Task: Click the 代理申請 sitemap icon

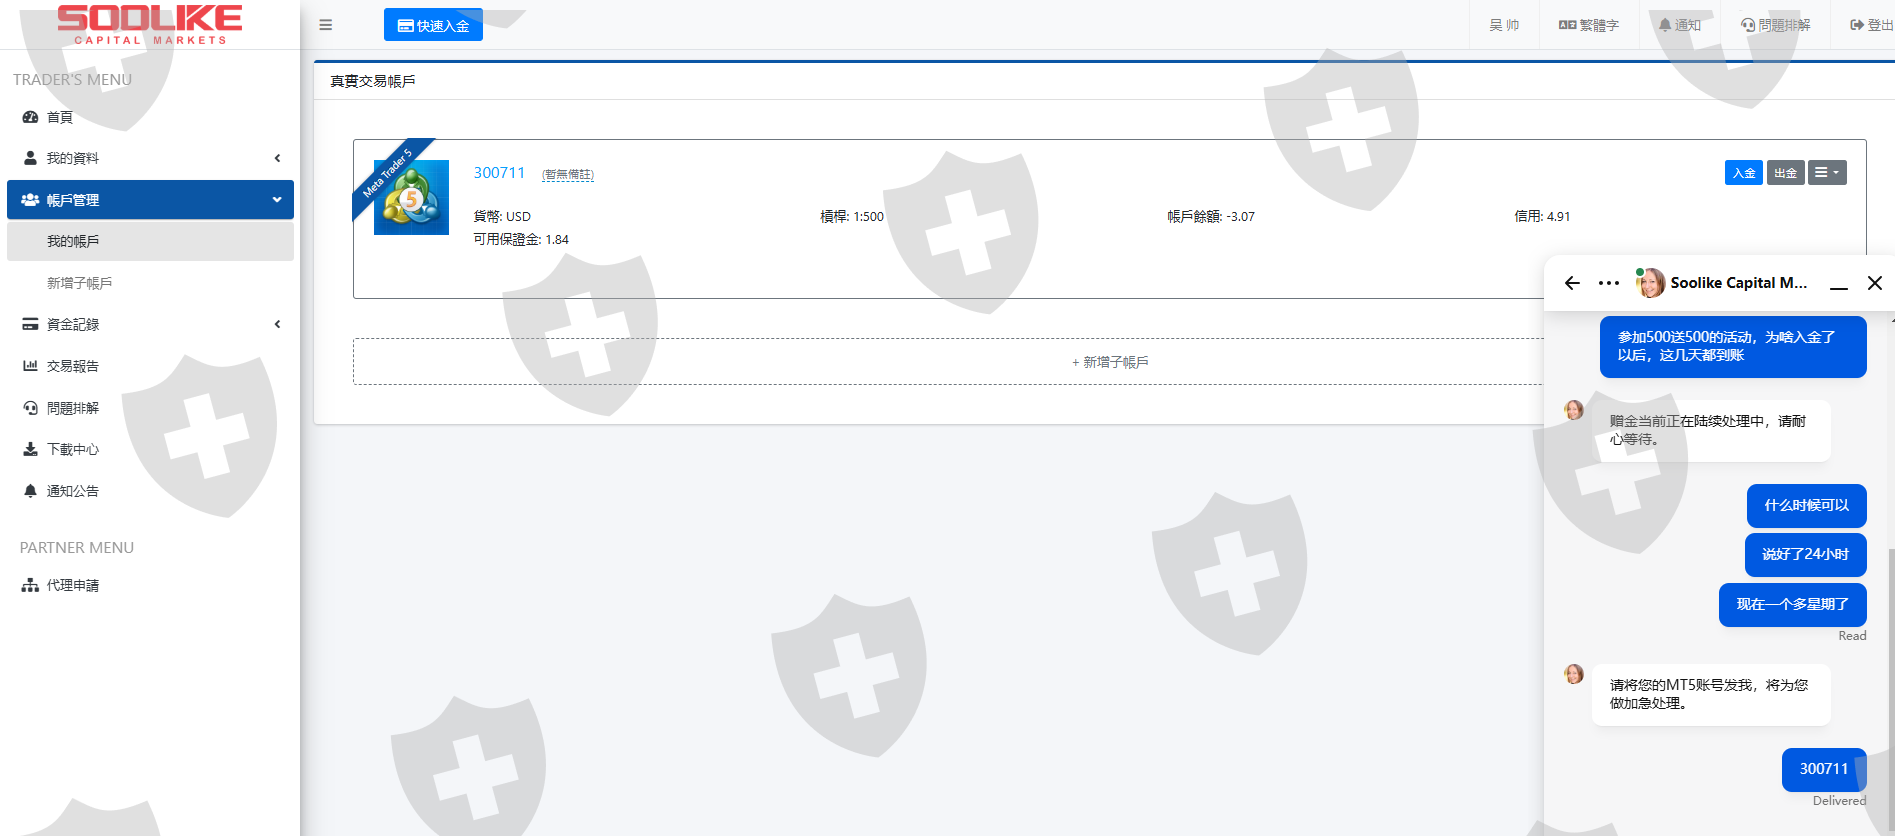Action: pyautogui.click(x=30, y=585)
